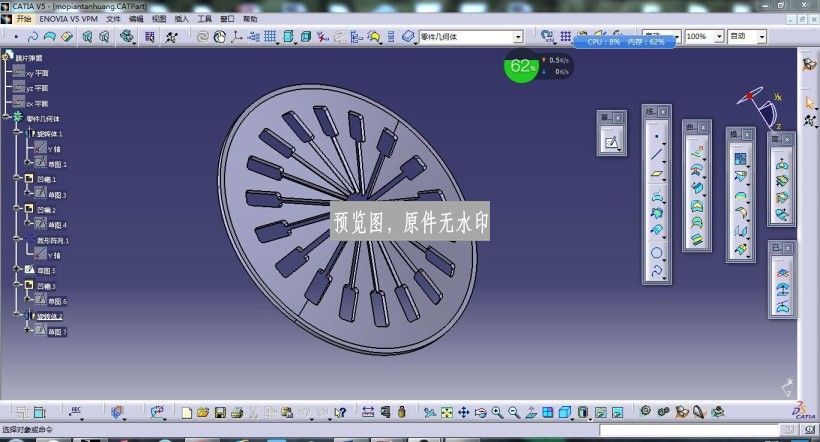The image size is (820, 442).
Task: Open the 编辑 menu
Action: 136,19
